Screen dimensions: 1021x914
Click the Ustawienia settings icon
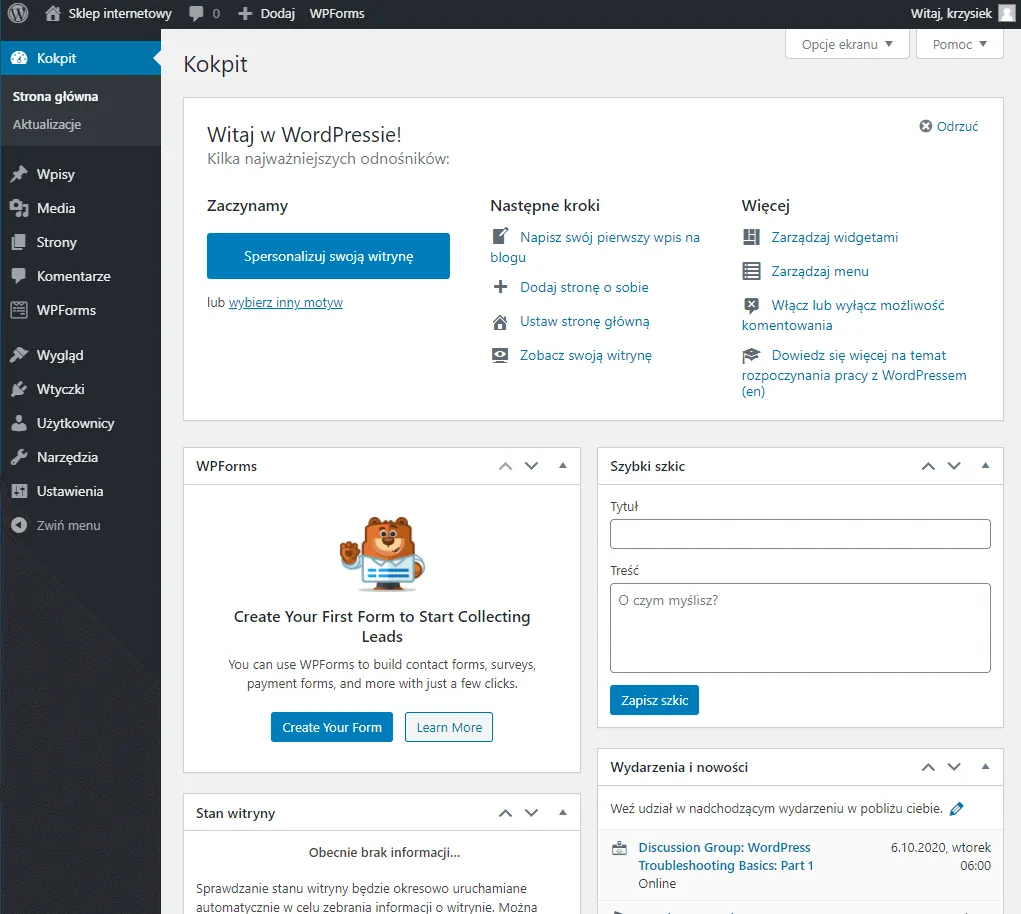click(19, 491)
